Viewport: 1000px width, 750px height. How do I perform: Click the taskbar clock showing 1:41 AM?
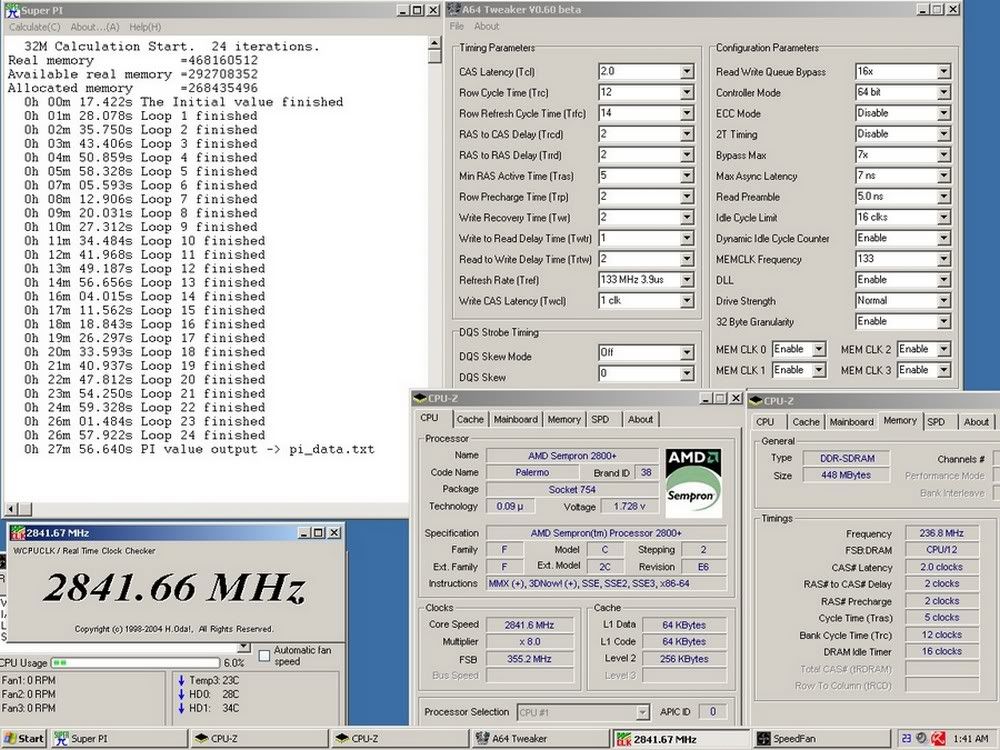point(971,739)
